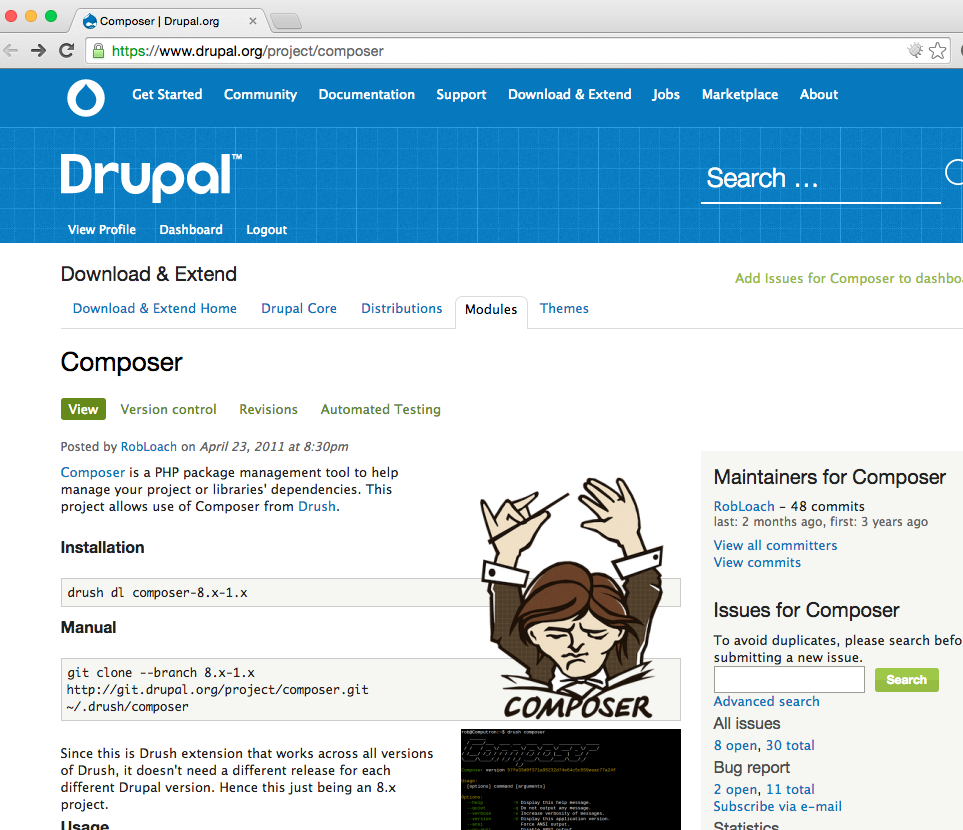Go to Documentation in top navigation
Screen dimensions: 963x830
point(367,95)
